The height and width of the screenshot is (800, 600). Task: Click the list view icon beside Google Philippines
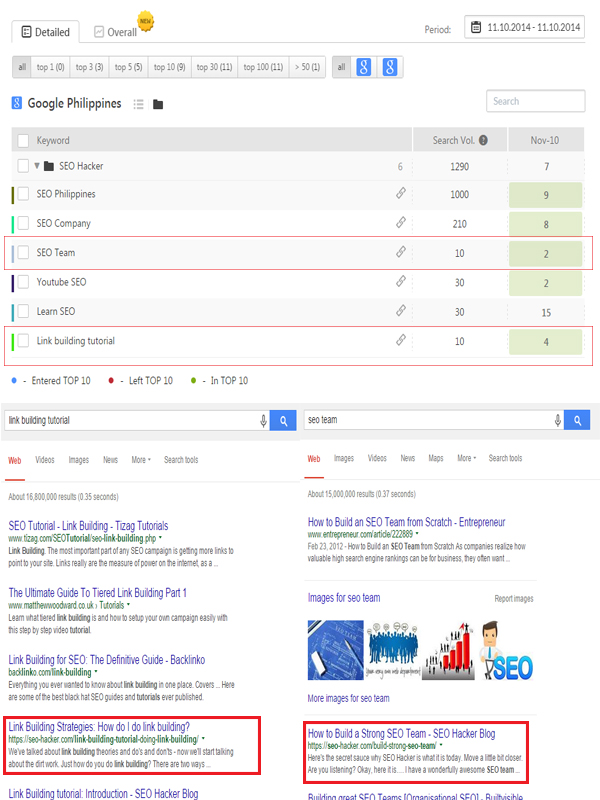139,104
